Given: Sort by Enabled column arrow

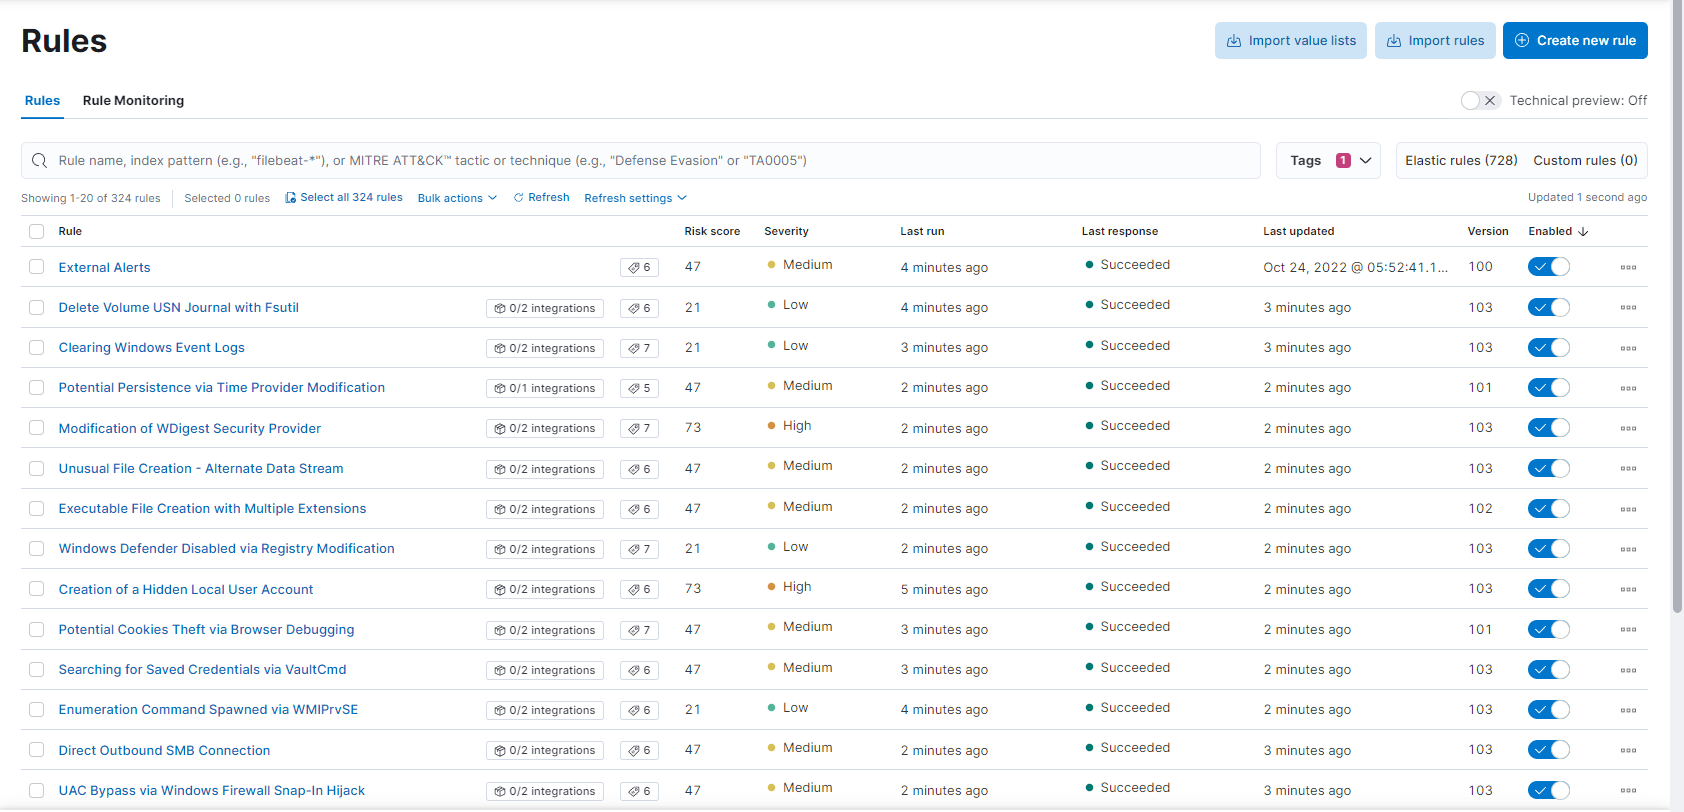Looking at the screenshot, I should [x=1583, y=231].
